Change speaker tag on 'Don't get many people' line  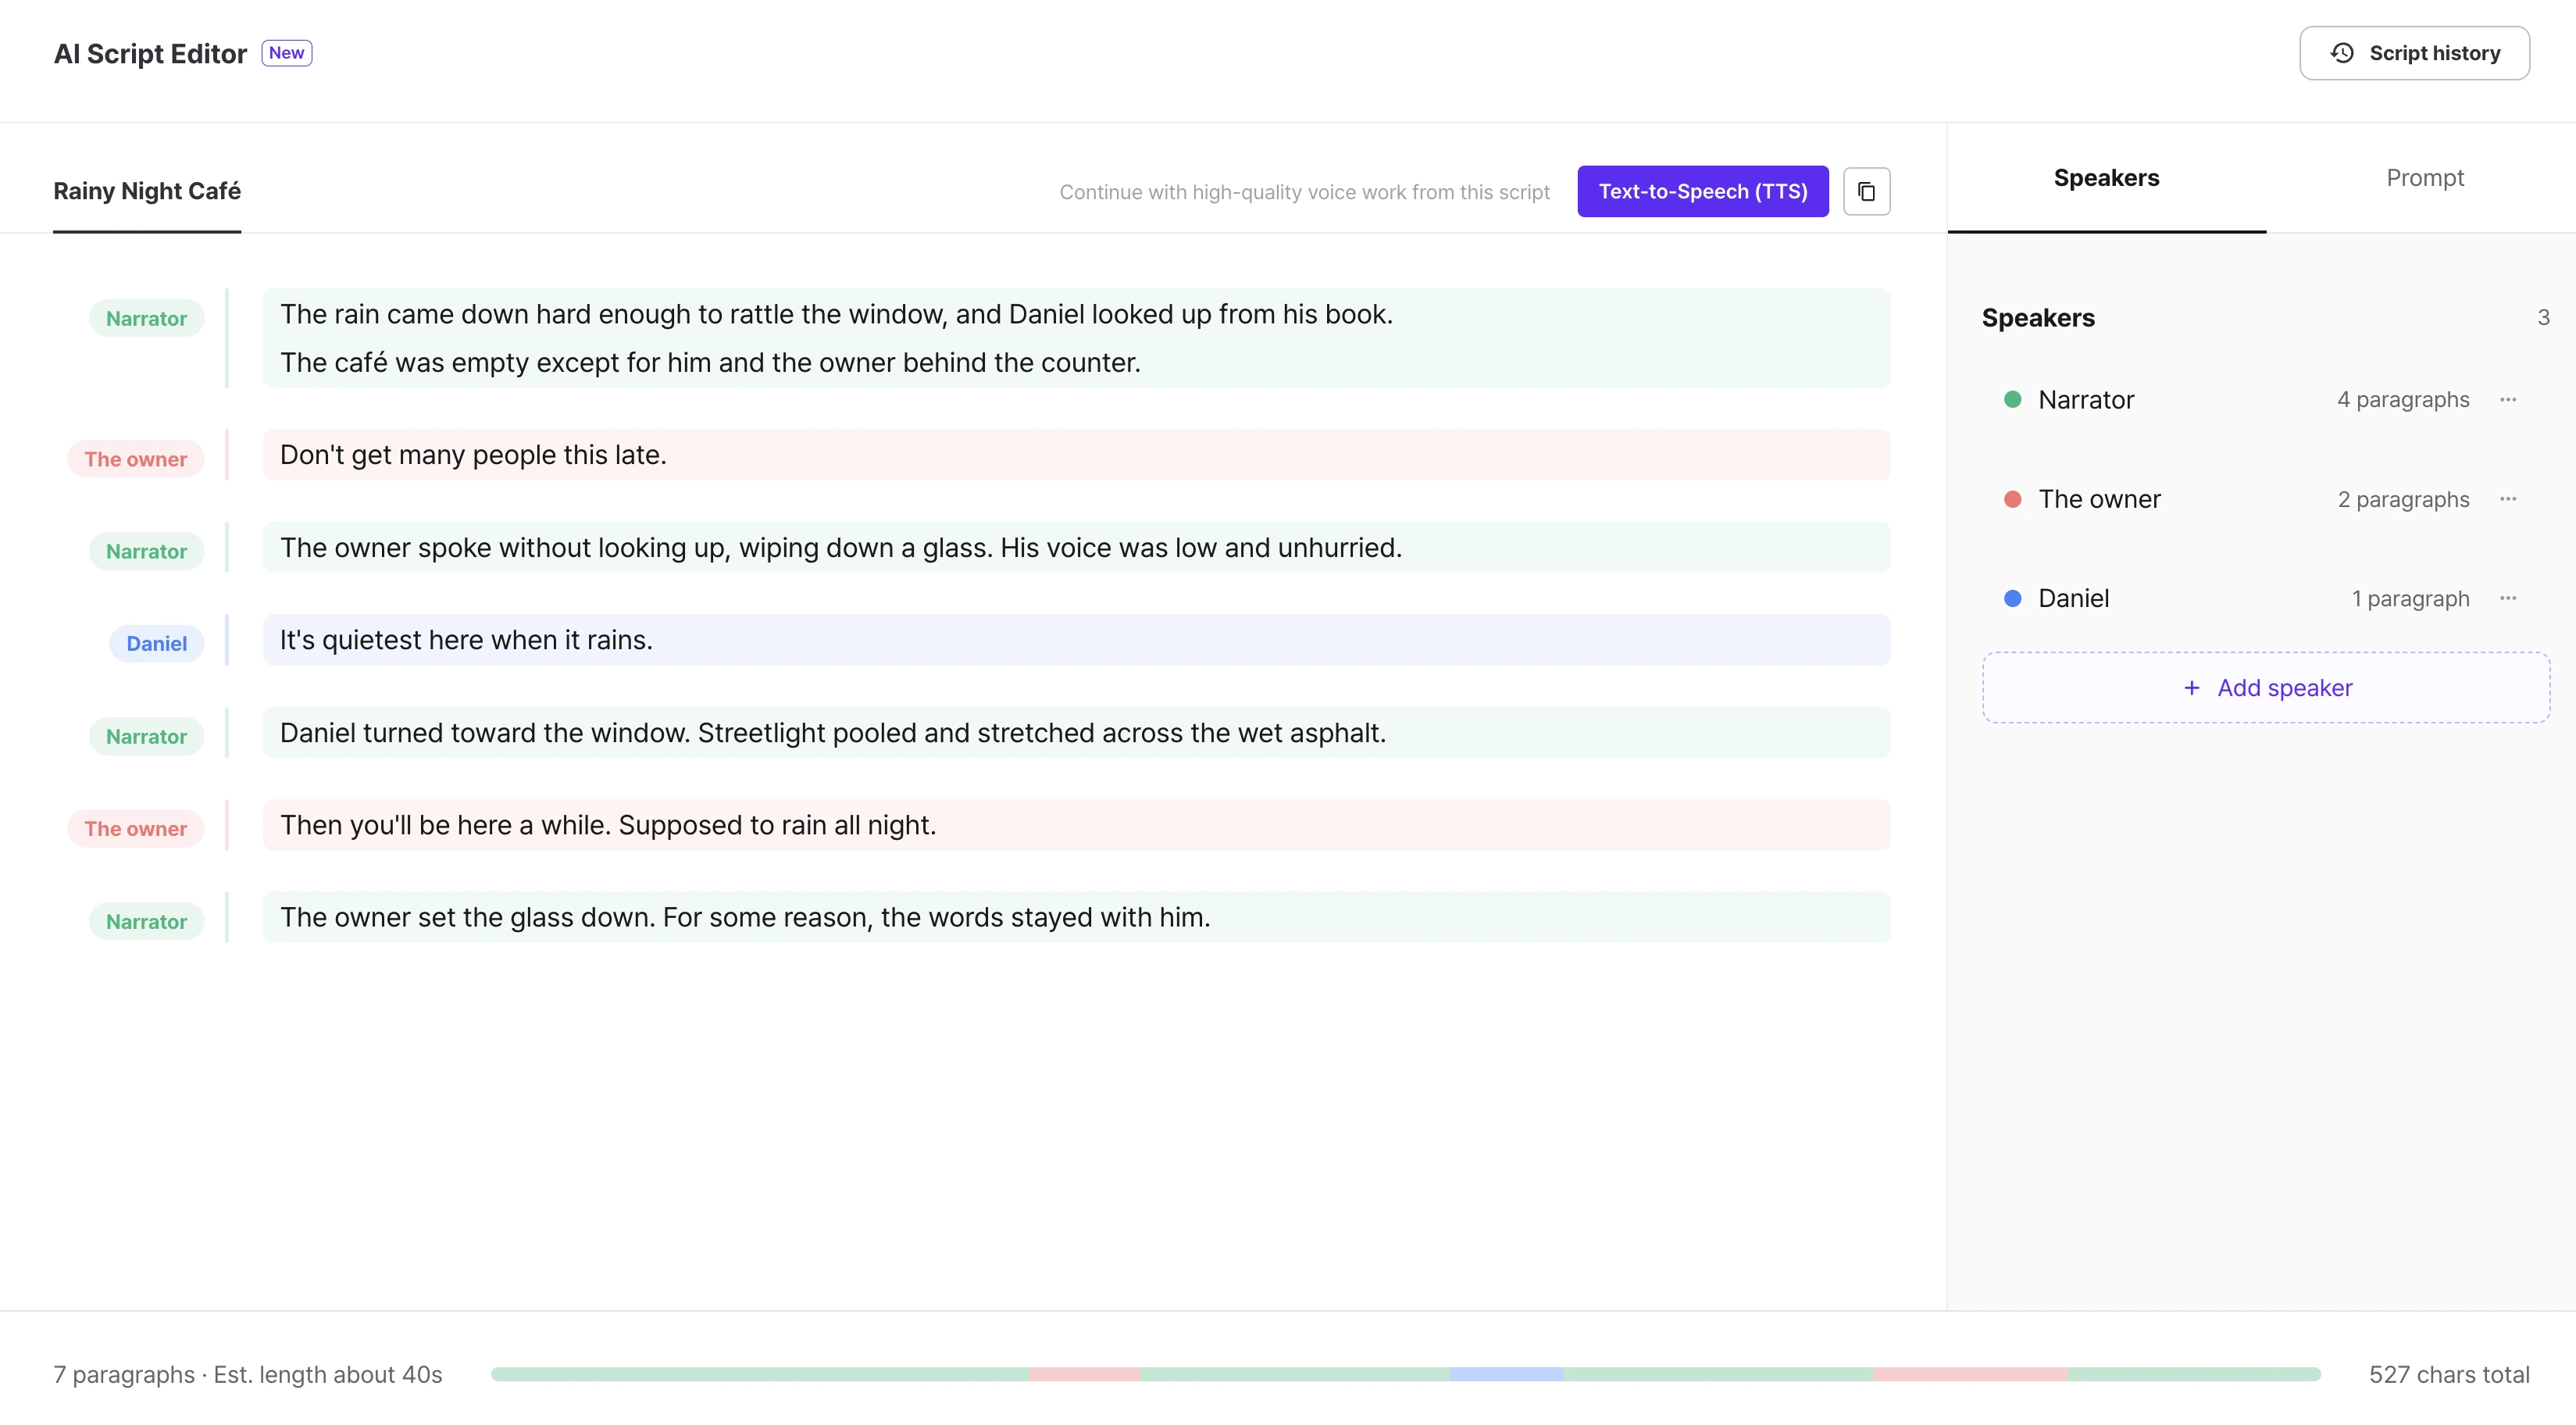click(x=135, y=459)
